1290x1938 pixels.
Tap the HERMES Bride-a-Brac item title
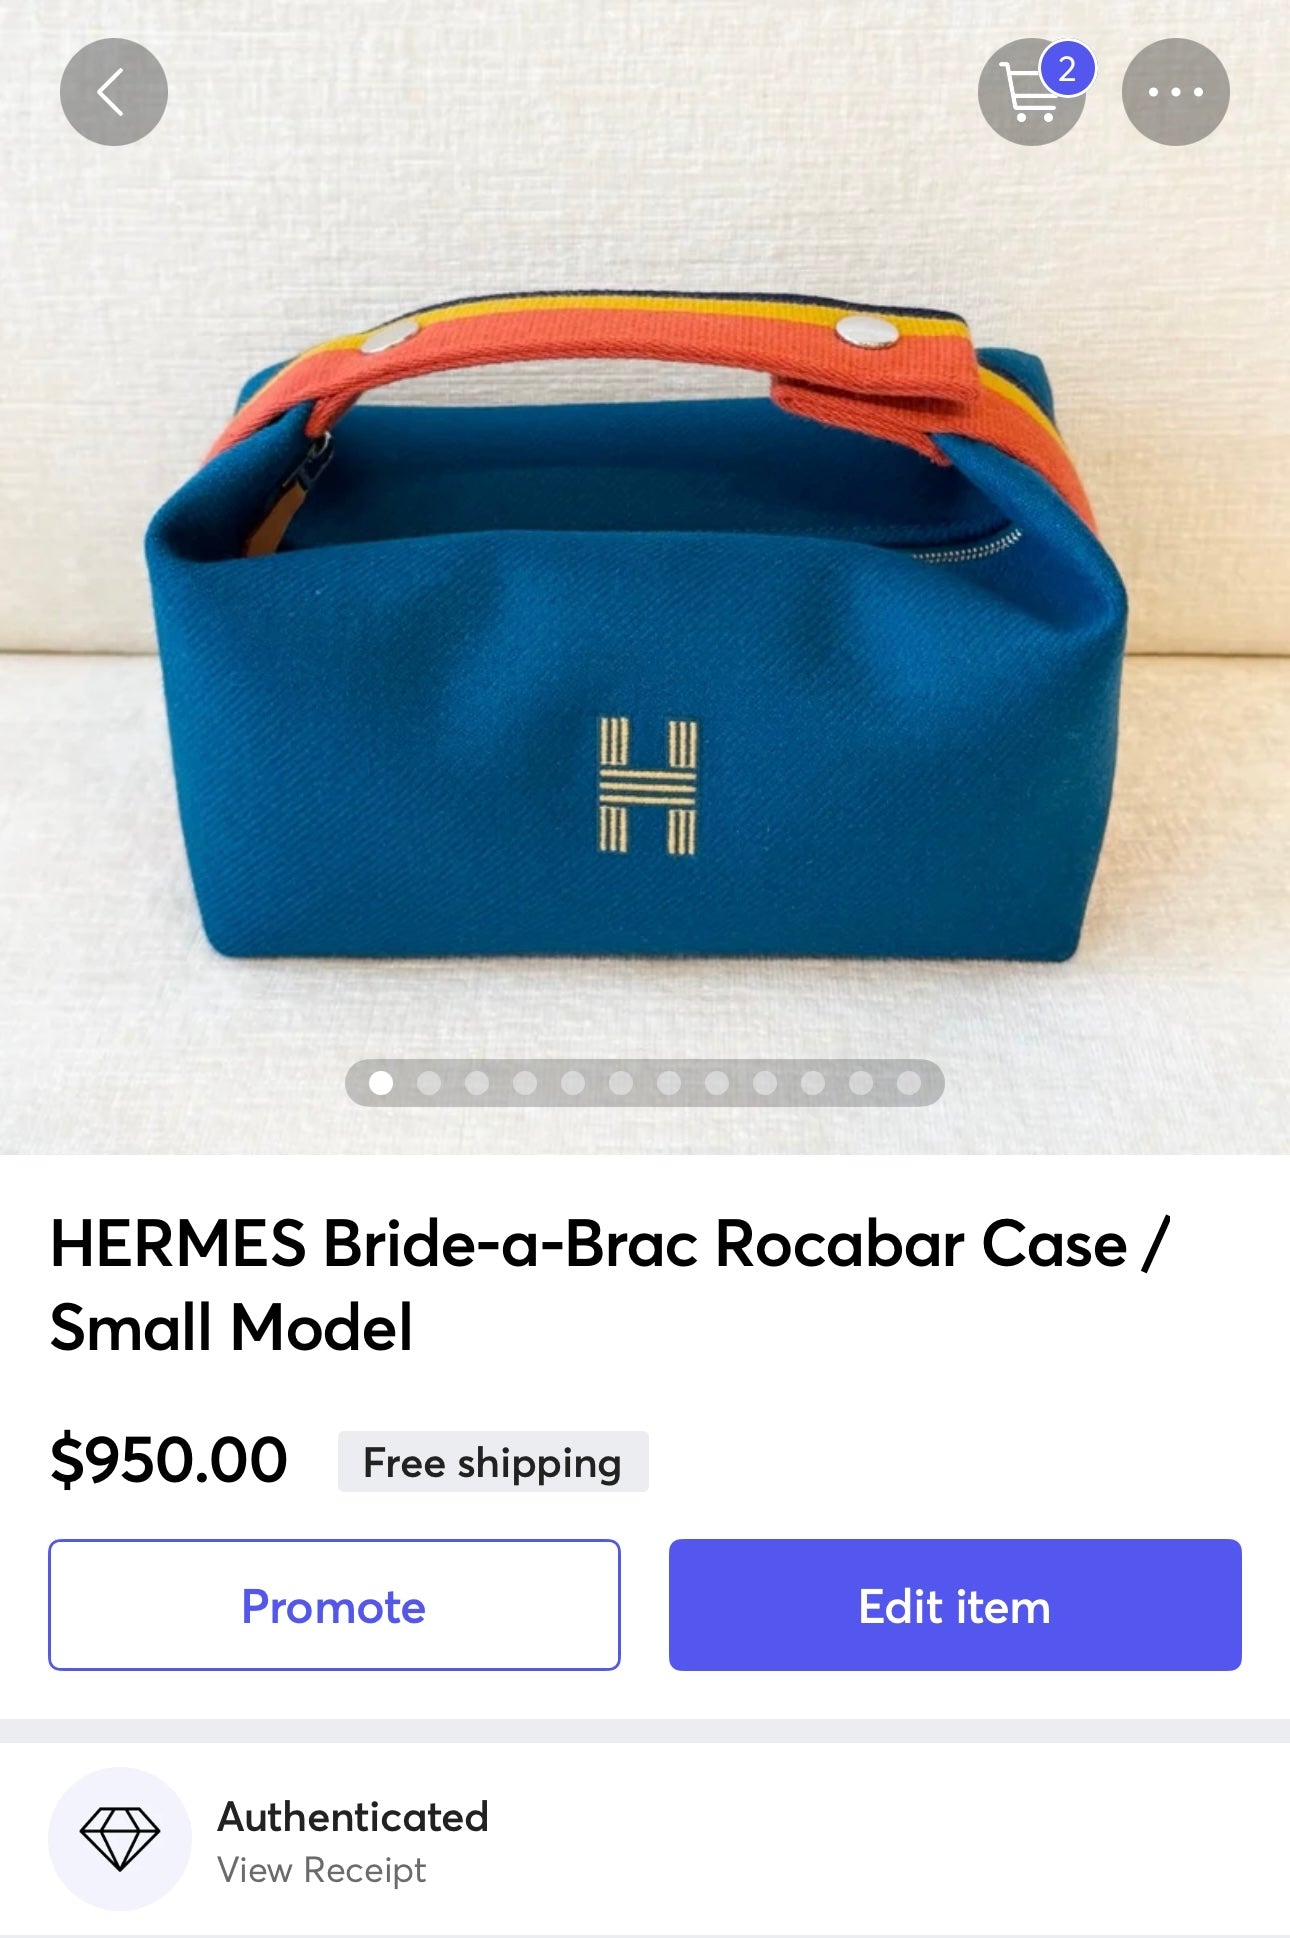tap(610, 1286)
